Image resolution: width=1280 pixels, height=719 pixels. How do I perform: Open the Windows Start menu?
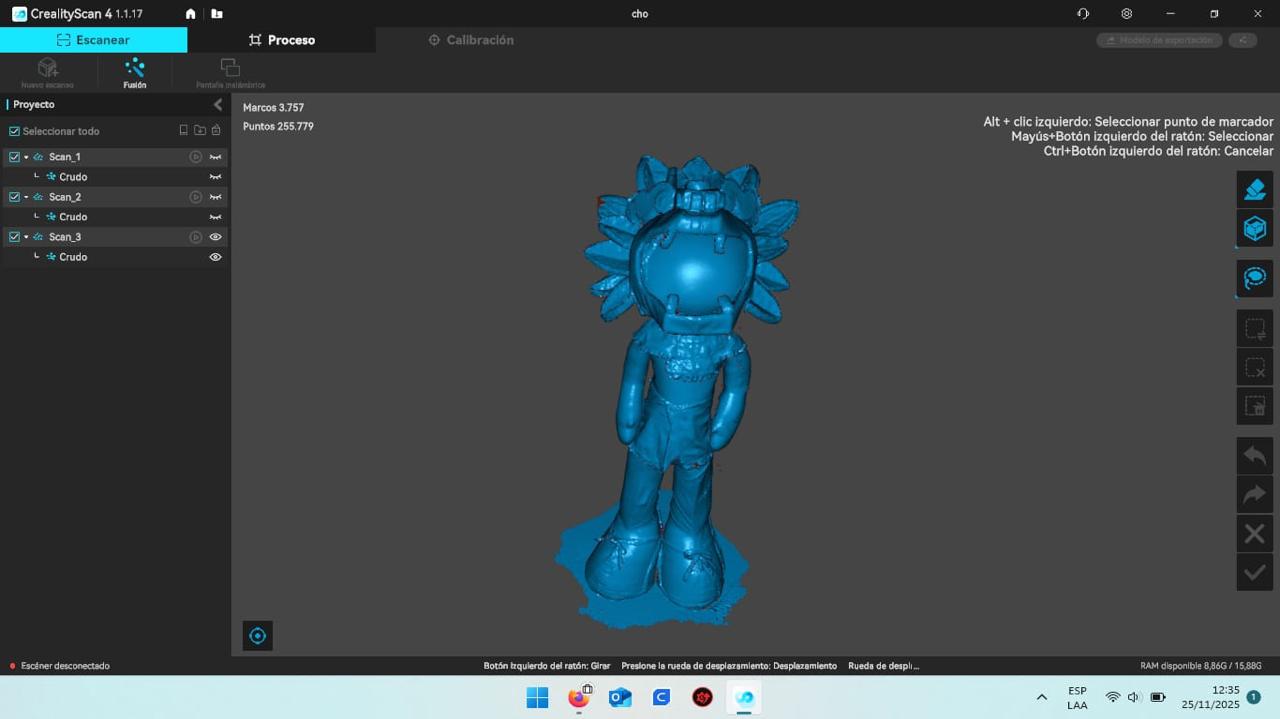click(x=537, y=697)
